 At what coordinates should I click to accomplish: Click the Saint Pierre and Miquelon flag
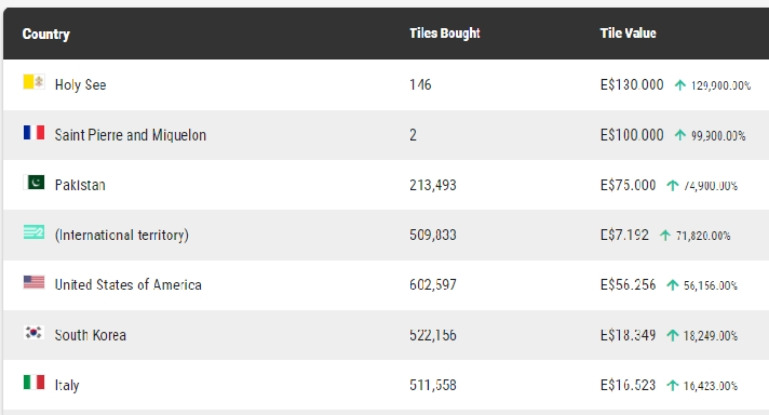point(34,132)
